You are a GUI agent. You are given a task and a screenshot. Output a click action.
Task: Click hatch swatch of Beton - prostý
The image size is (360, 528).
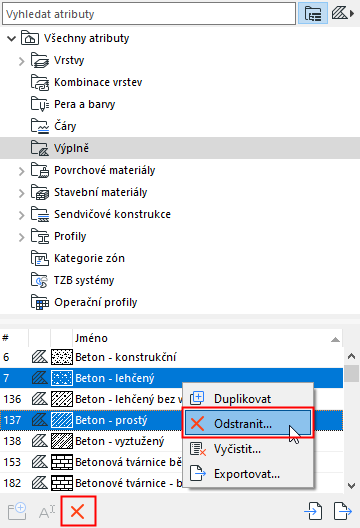tap(62, 420)
